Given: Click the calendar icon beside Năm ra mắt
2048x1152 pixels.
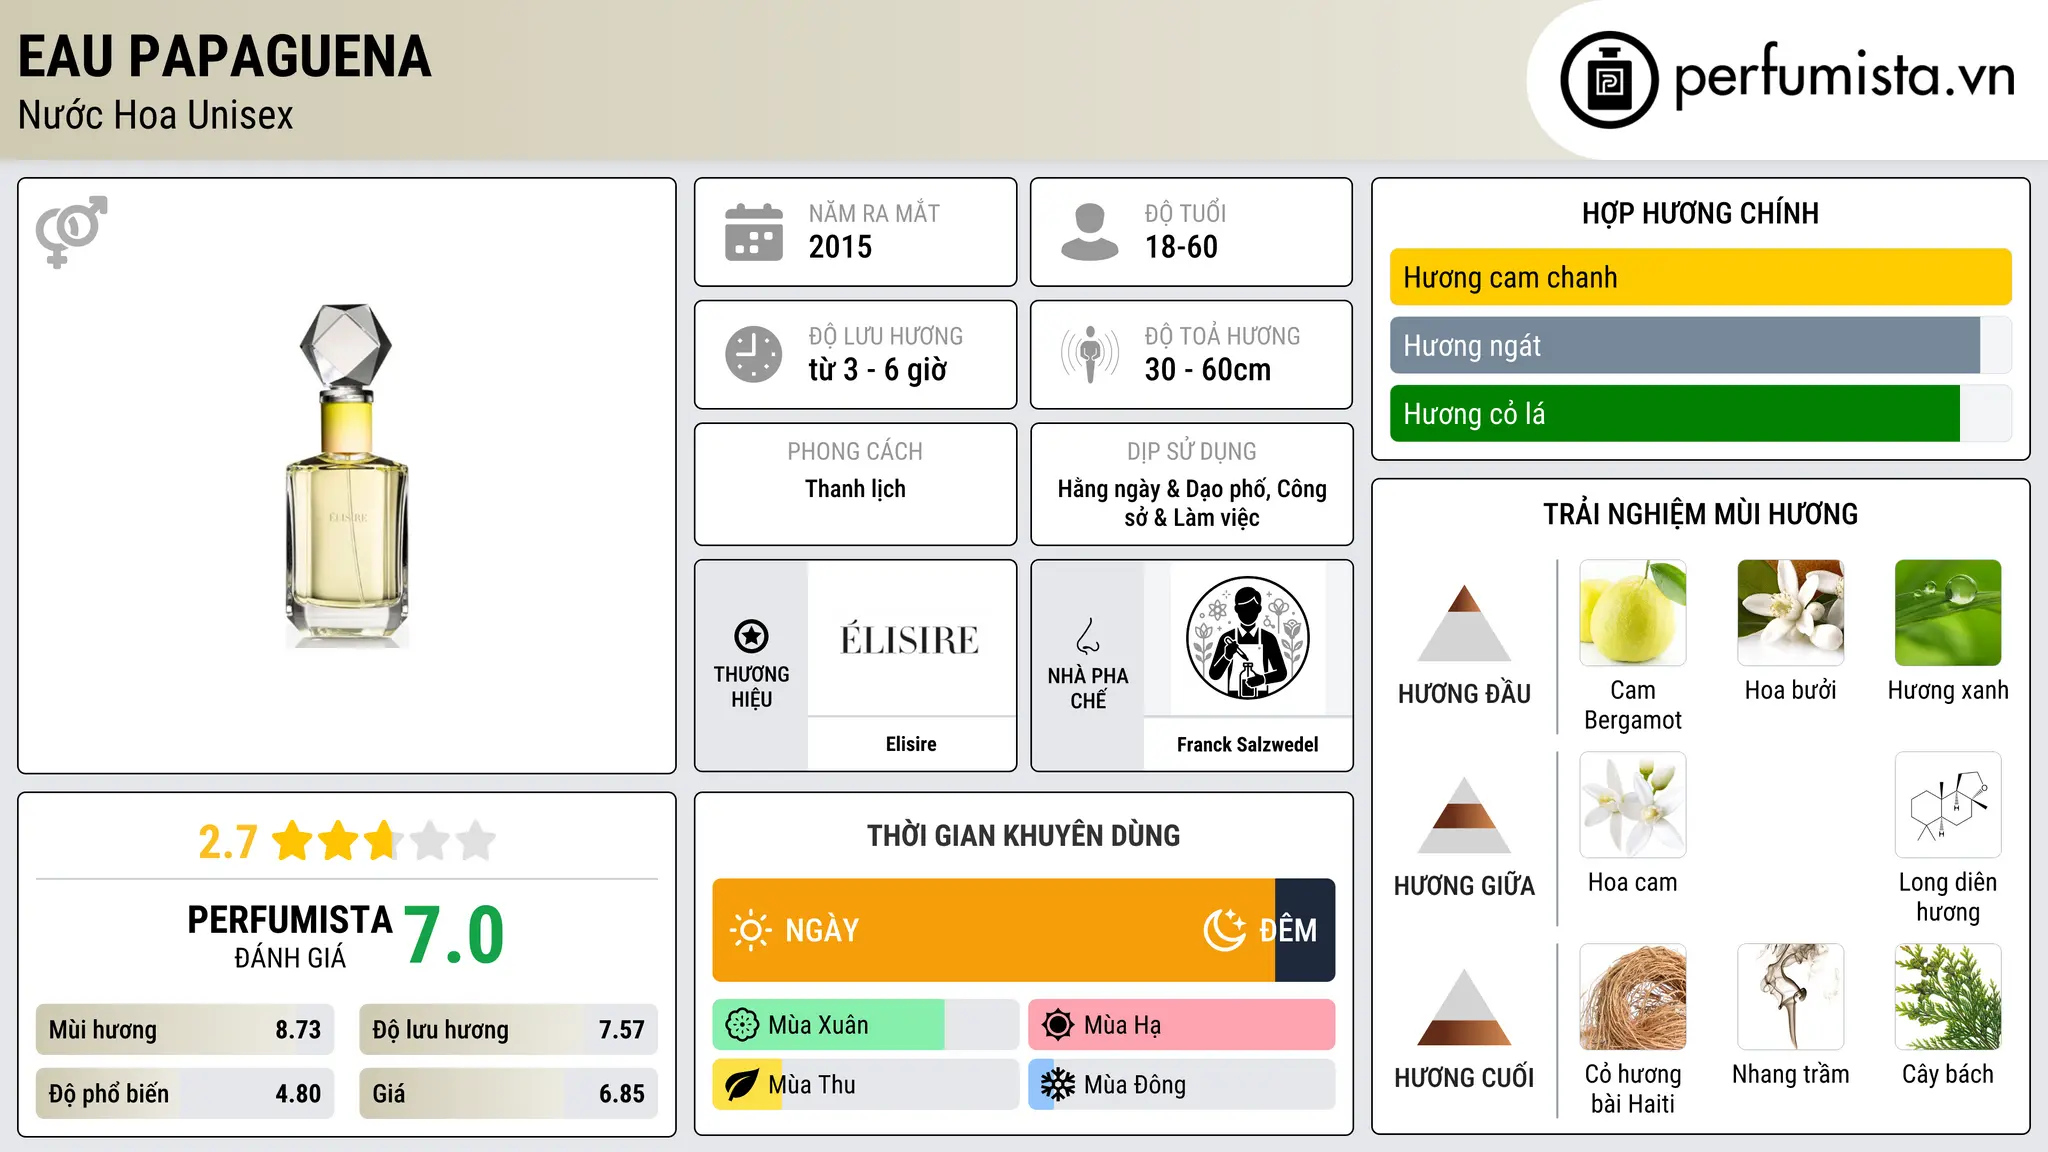Looking at the screenshot, I should point(754,232).
